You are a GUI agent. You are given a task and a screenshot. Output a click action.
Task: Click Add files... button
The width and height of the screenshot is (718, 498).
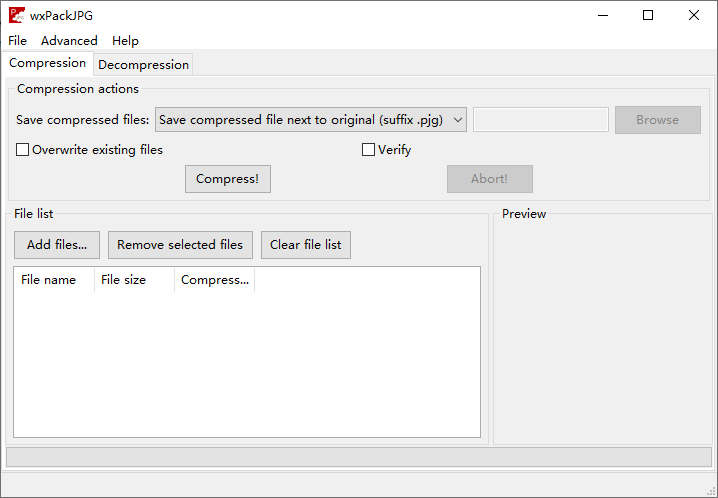pos(57,245)
